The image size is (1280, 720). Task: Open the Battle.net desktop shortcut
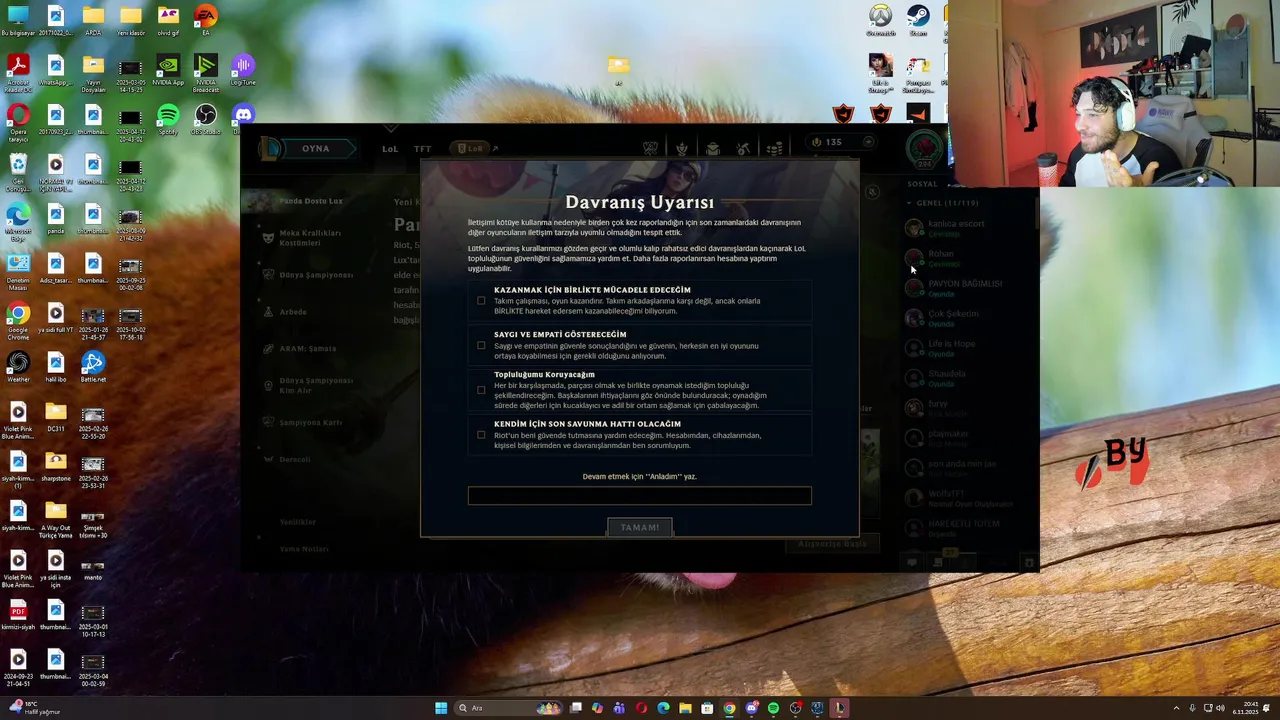click(93, 366)
